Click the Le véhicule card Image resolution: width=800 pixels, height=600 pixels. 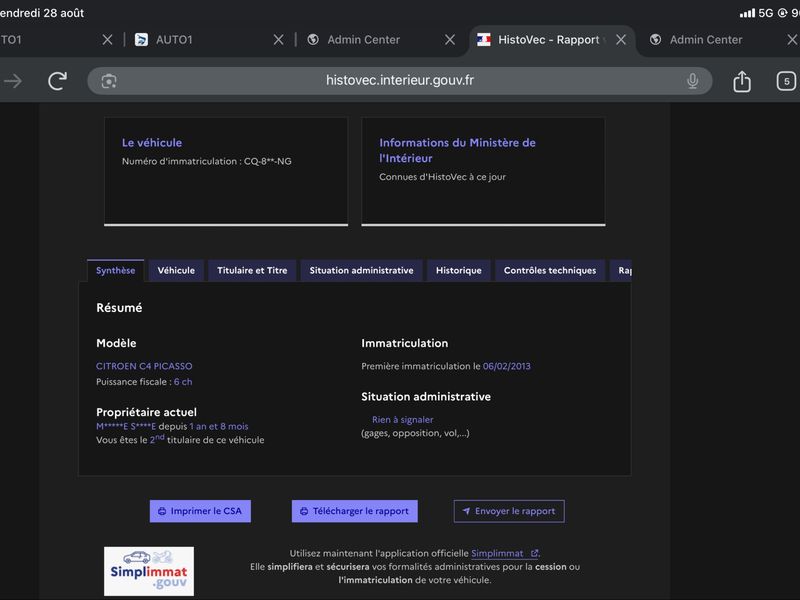point(226,171)
